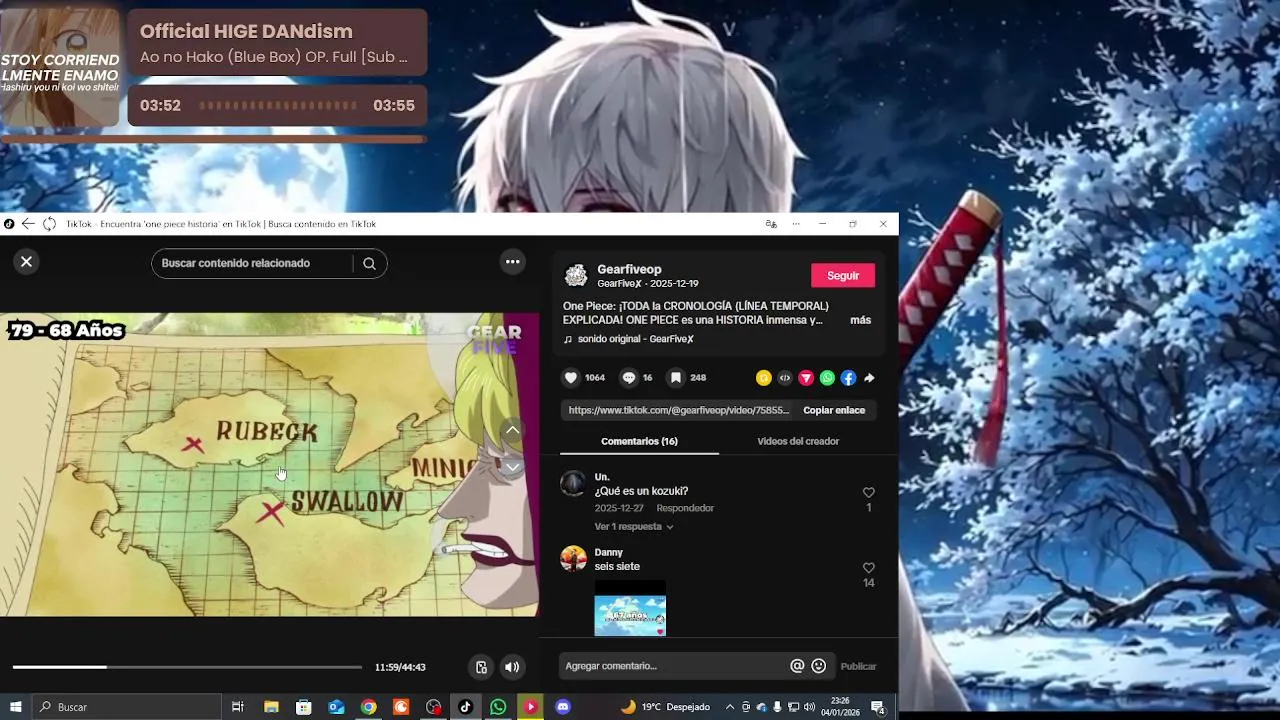
Task: Save video with the bookmark icon
Action: 676,378
